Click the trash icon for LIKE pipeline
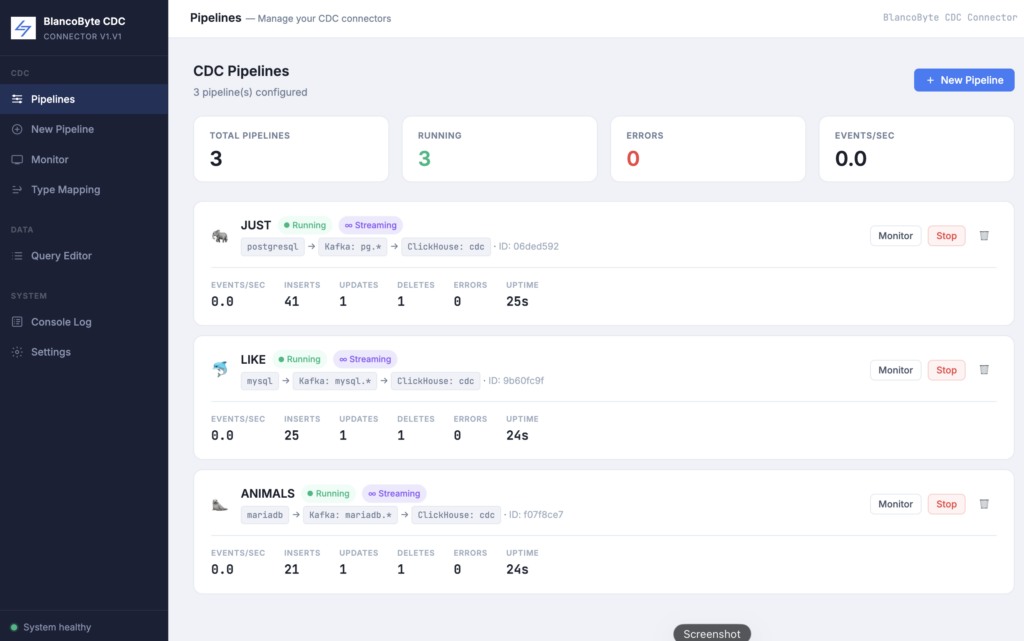Screen dimensions: 1024x641 [984, 369]
